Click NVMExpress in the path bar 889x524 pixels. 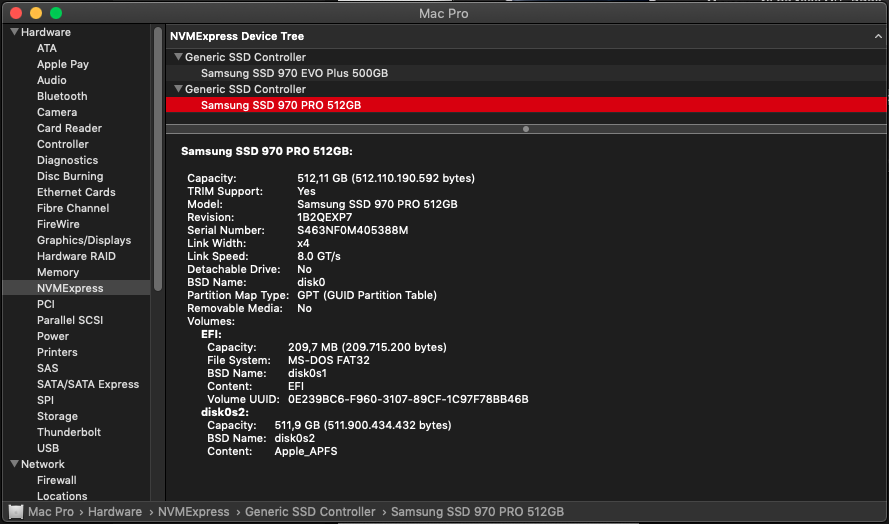(193, 512)
